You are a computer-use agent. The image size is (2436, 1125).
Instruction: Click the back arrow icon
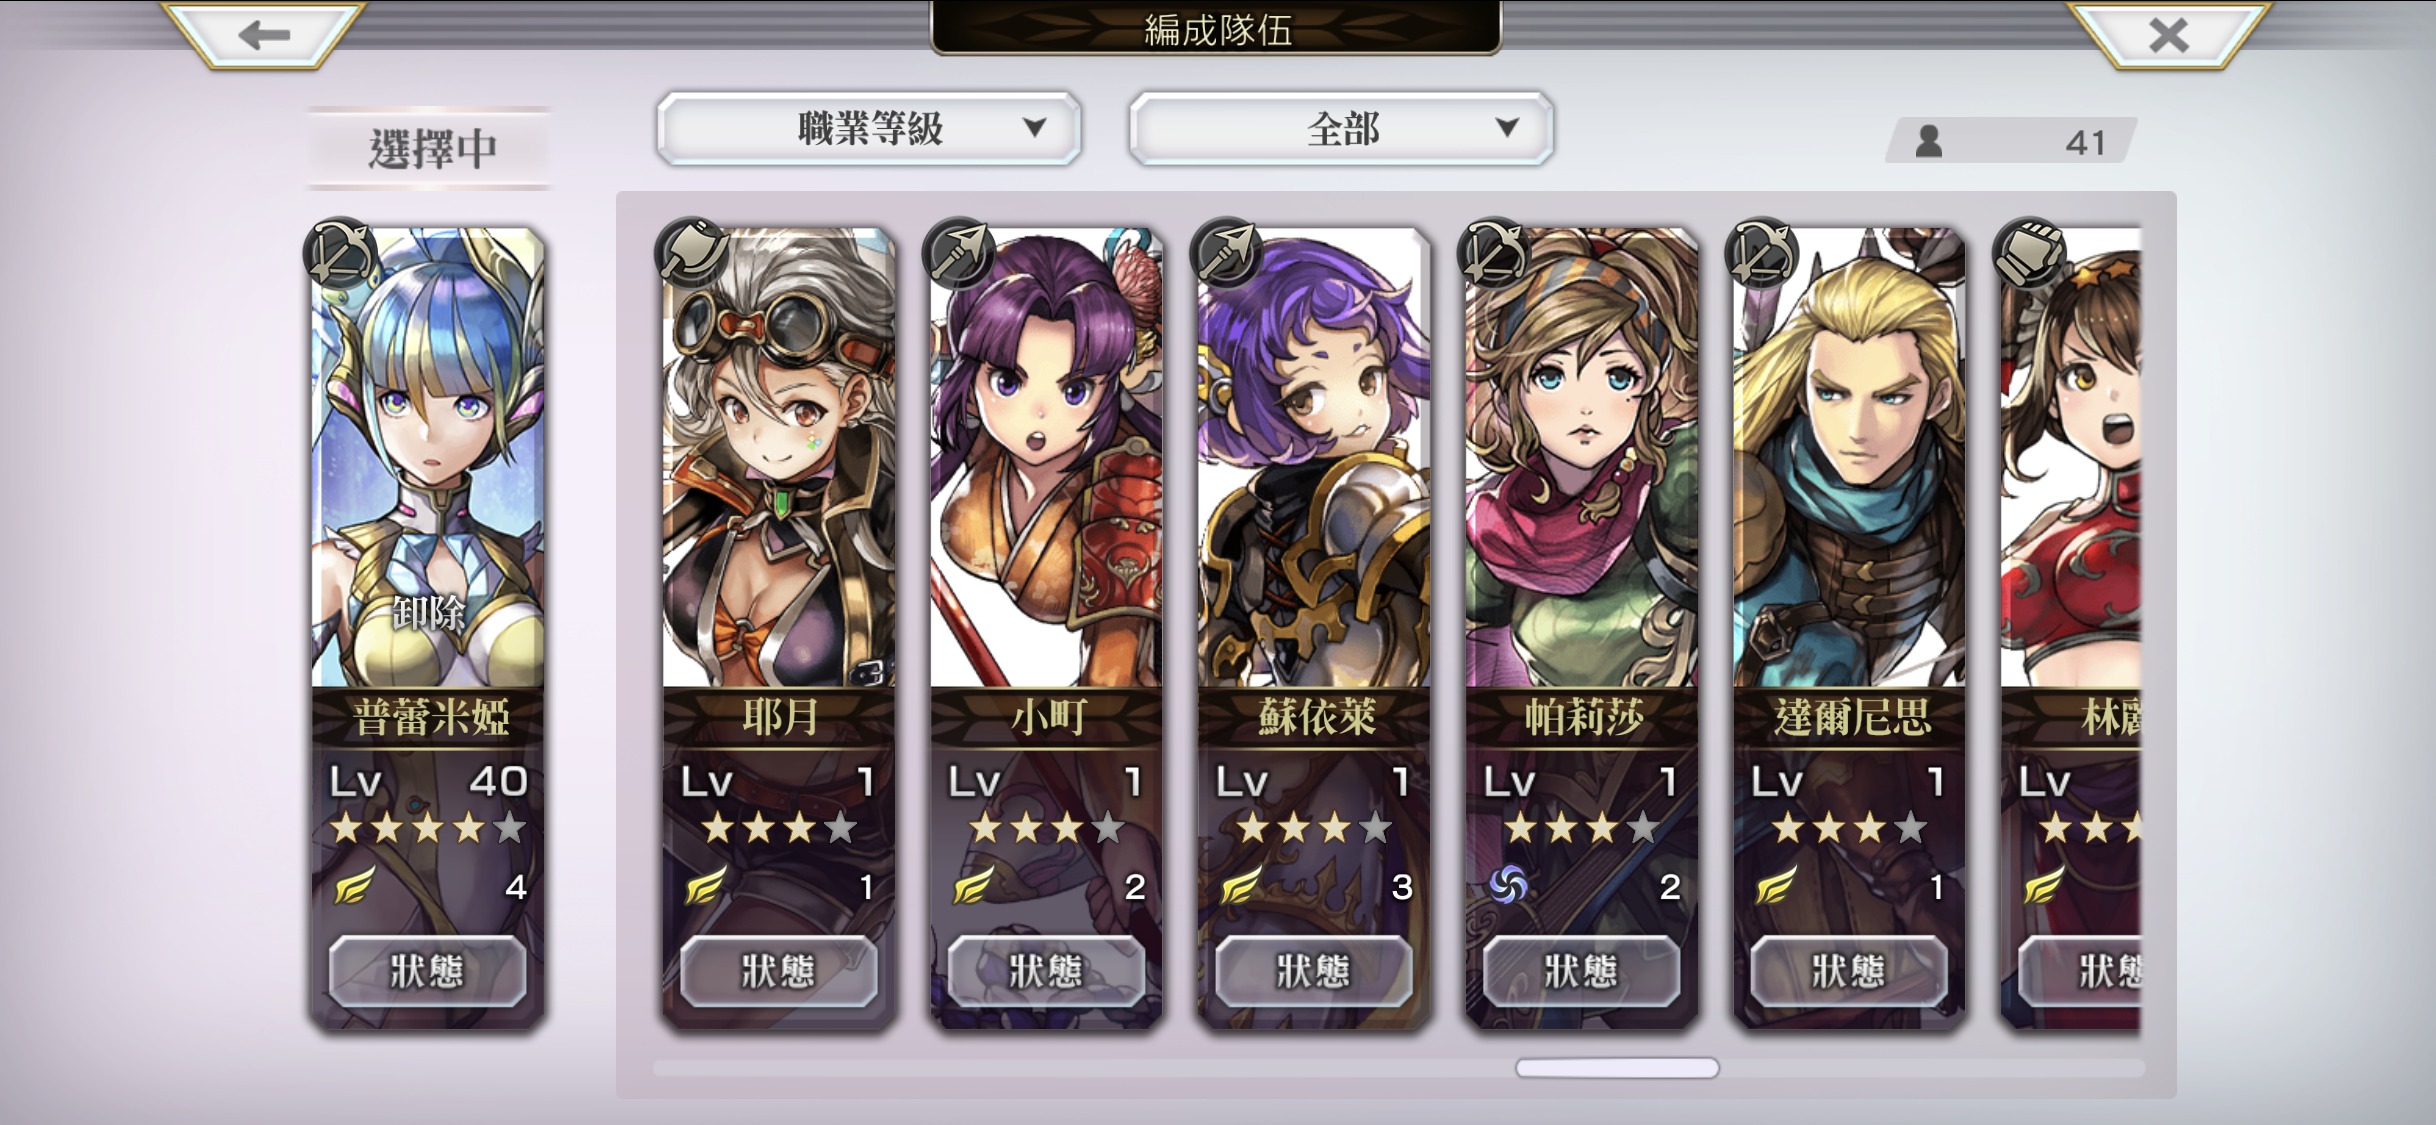264,35
